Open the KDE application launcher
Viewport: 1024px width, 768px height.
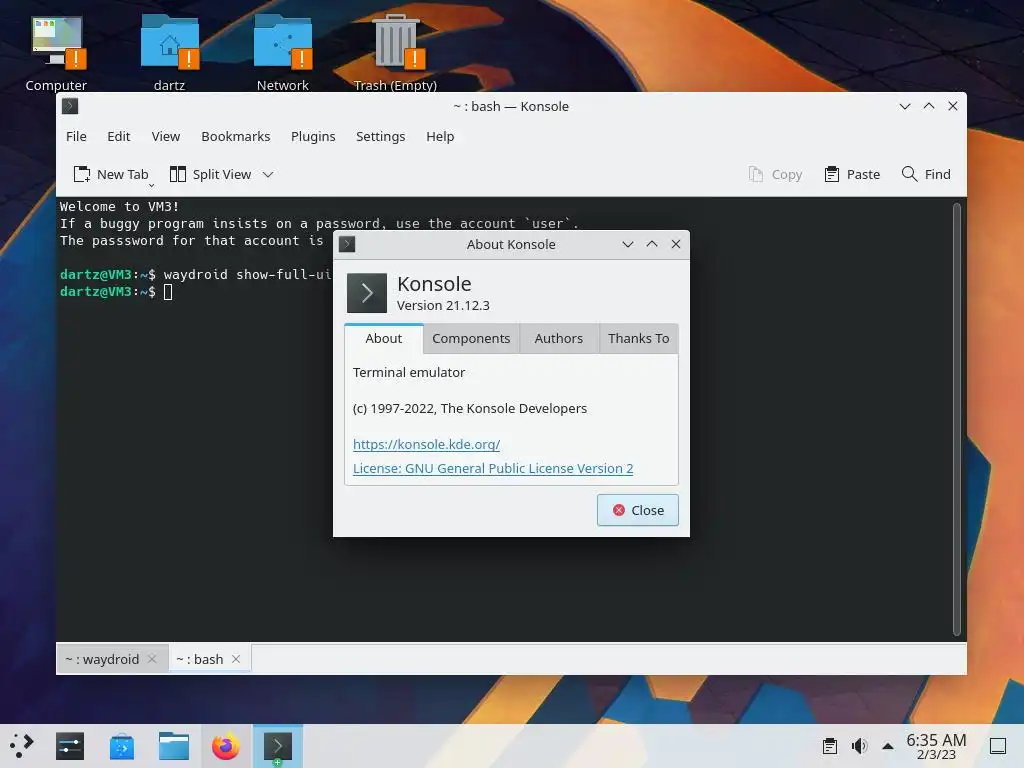click(x=22, y=746)
